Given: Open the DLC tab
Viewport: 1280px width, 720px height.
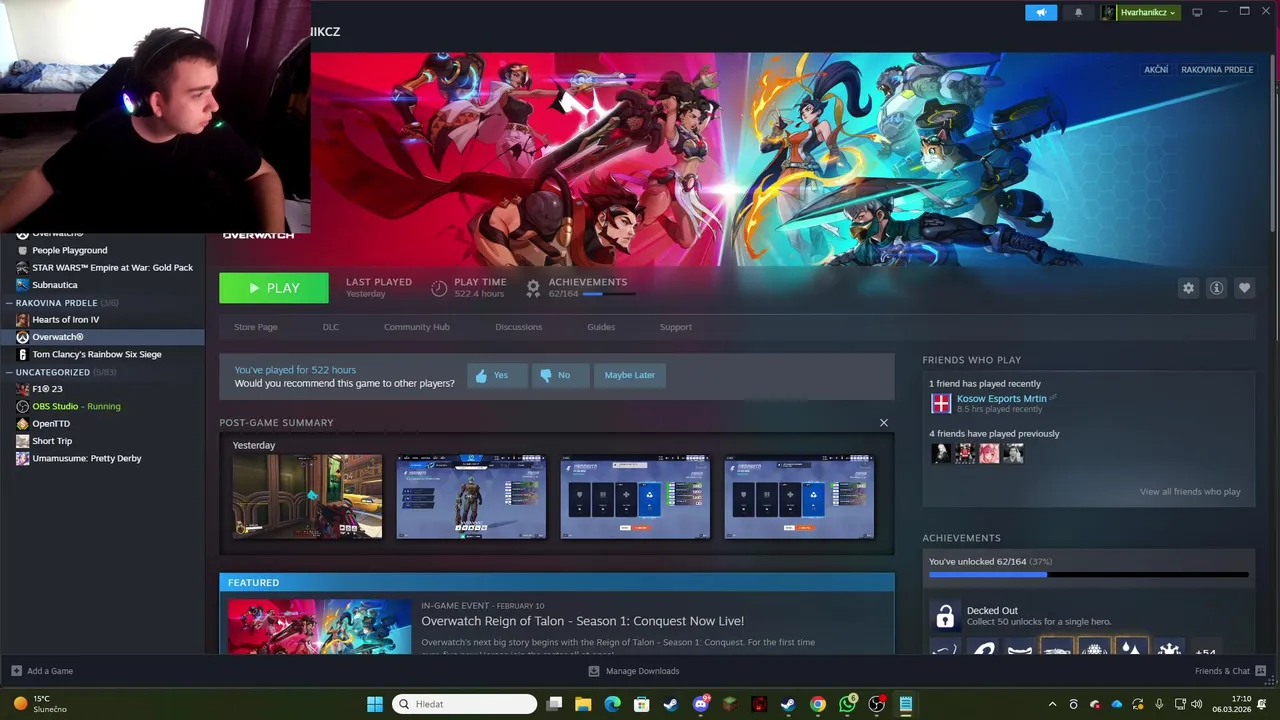Looking at the screenshot, I should click(331, 327).
